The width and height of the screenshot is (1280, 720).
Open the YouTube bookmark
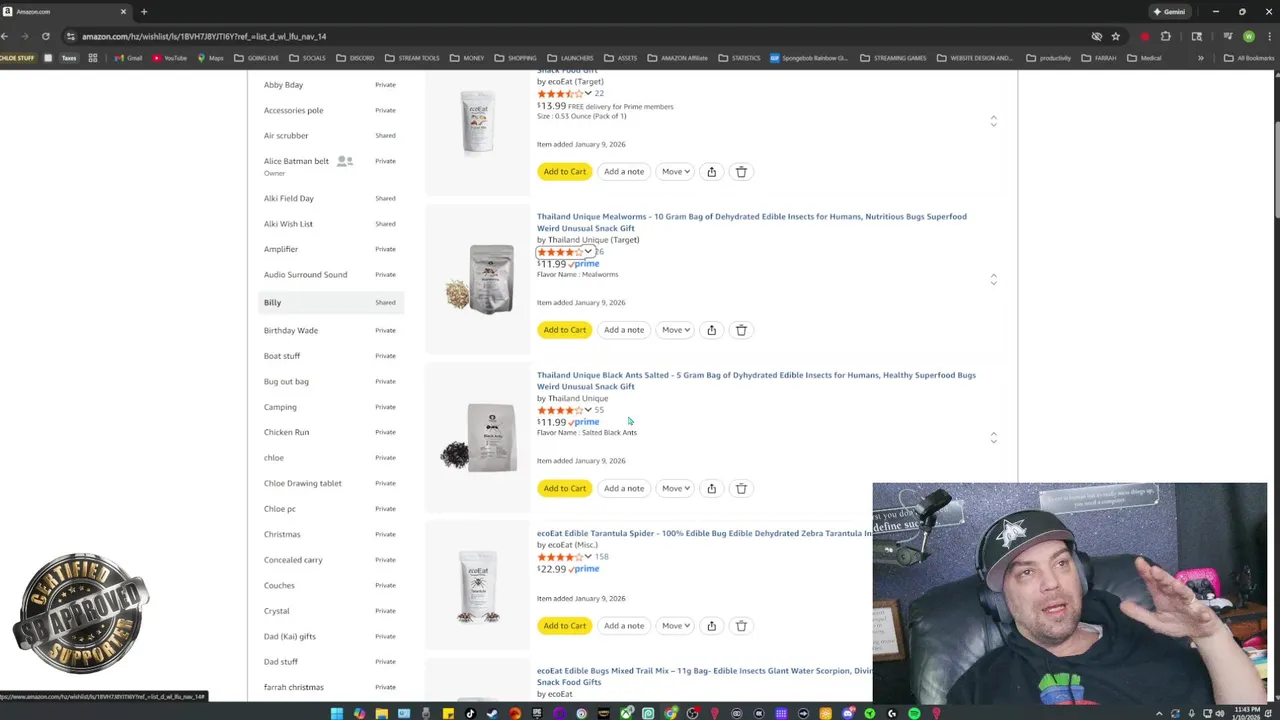point(170,58)
